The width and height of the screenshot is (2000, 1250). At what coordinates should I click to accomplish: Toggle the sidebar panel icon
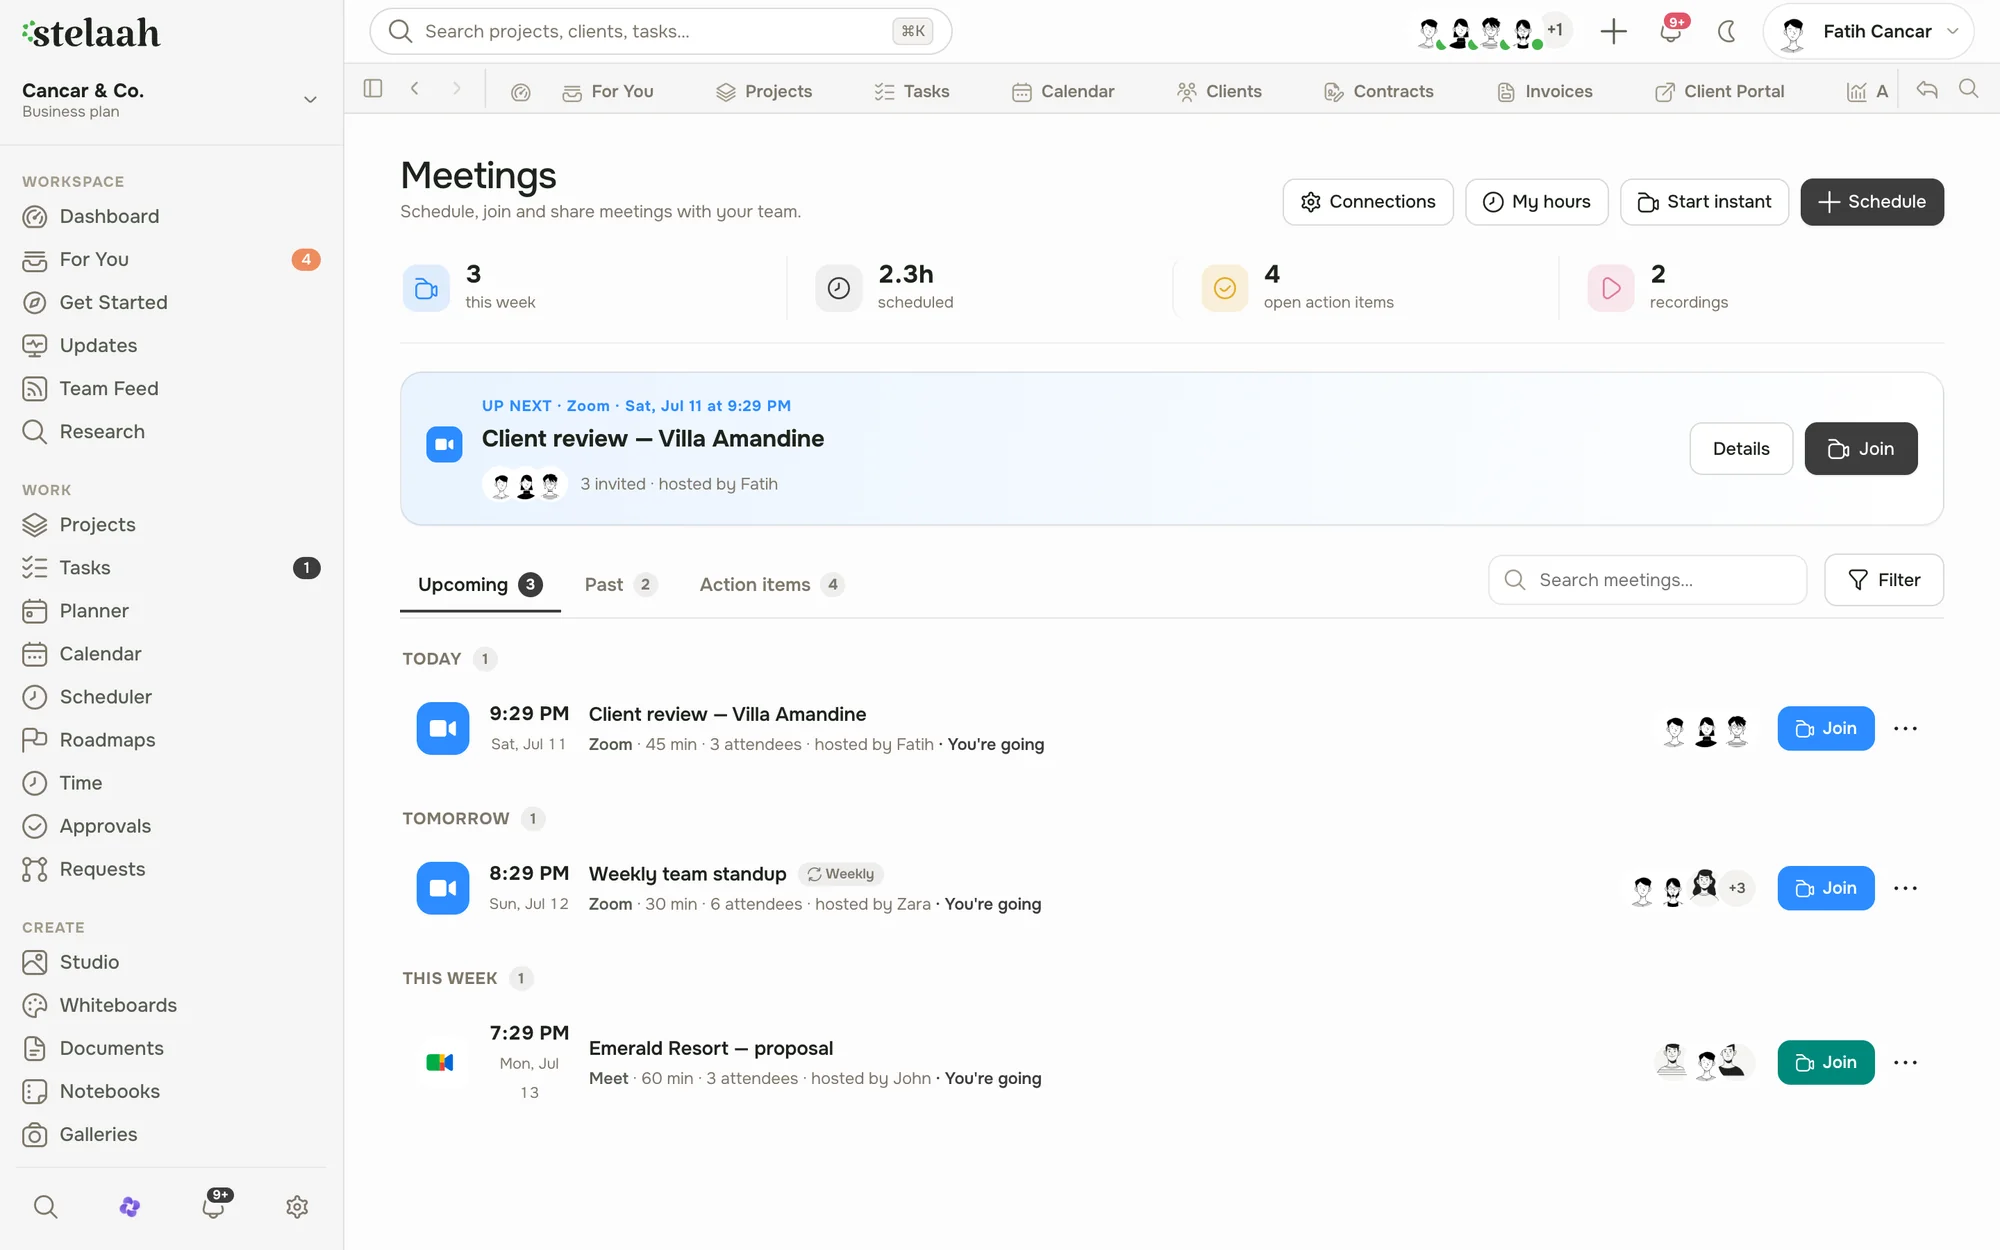(373, 89)
